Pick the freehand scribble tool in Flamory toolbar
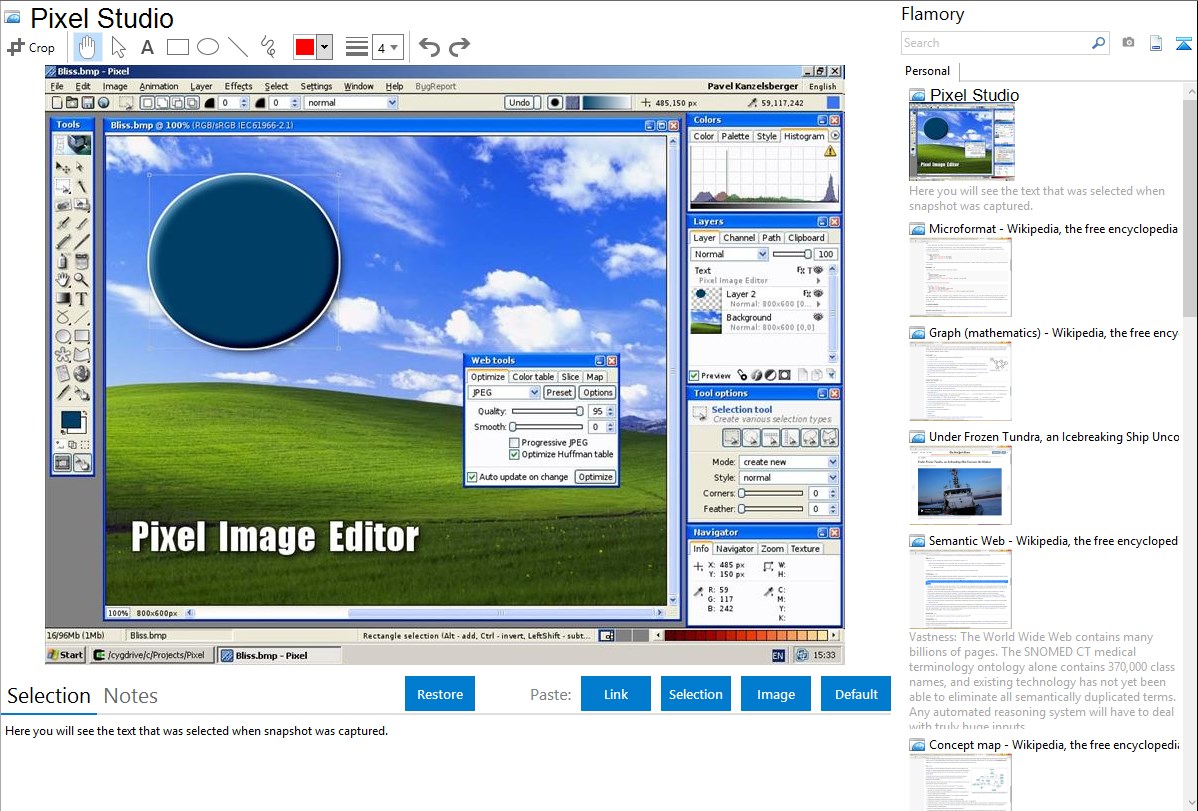 (x=268, y=47)
